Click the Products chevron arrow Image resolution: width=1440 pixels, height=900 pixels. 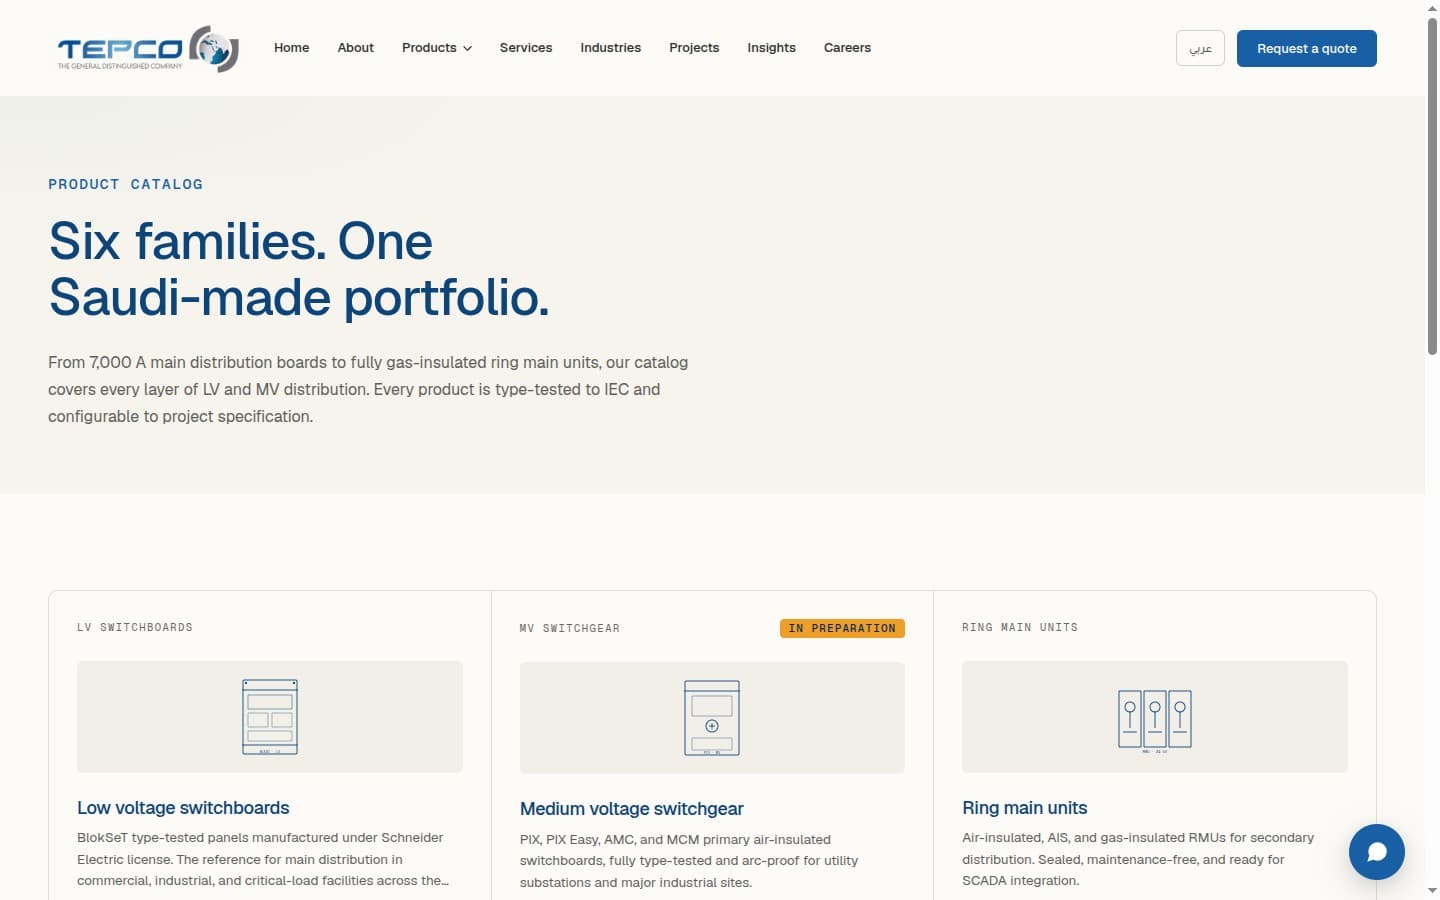(x=467, y=48)
